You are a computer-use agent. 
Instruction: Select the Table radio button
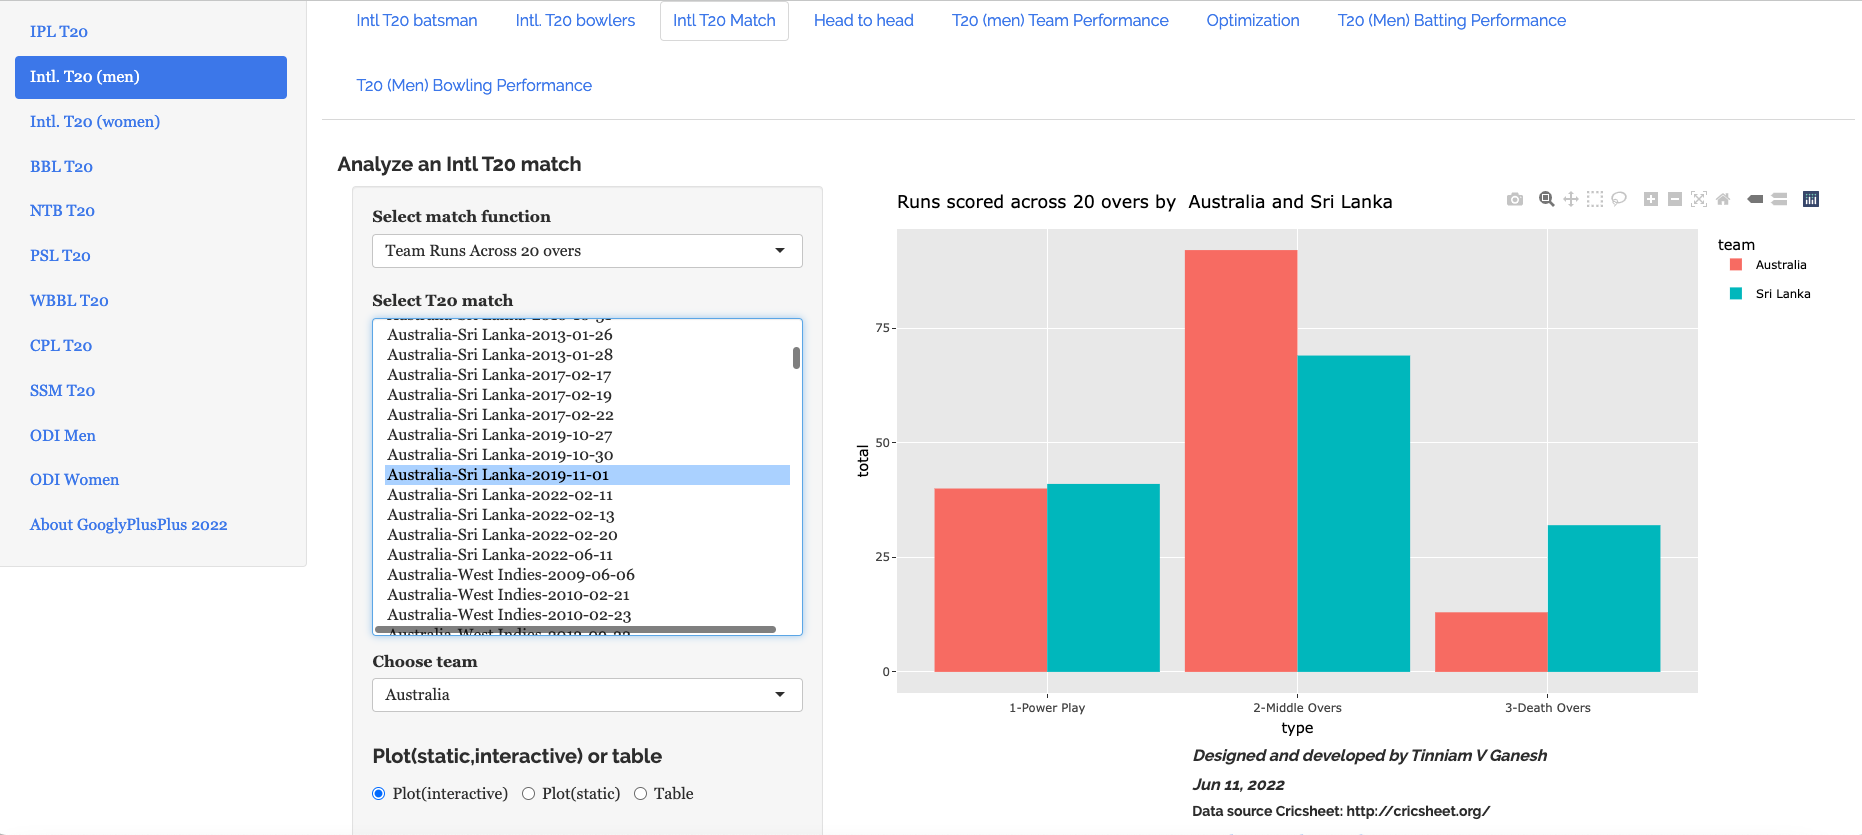[x=640, y=794]
